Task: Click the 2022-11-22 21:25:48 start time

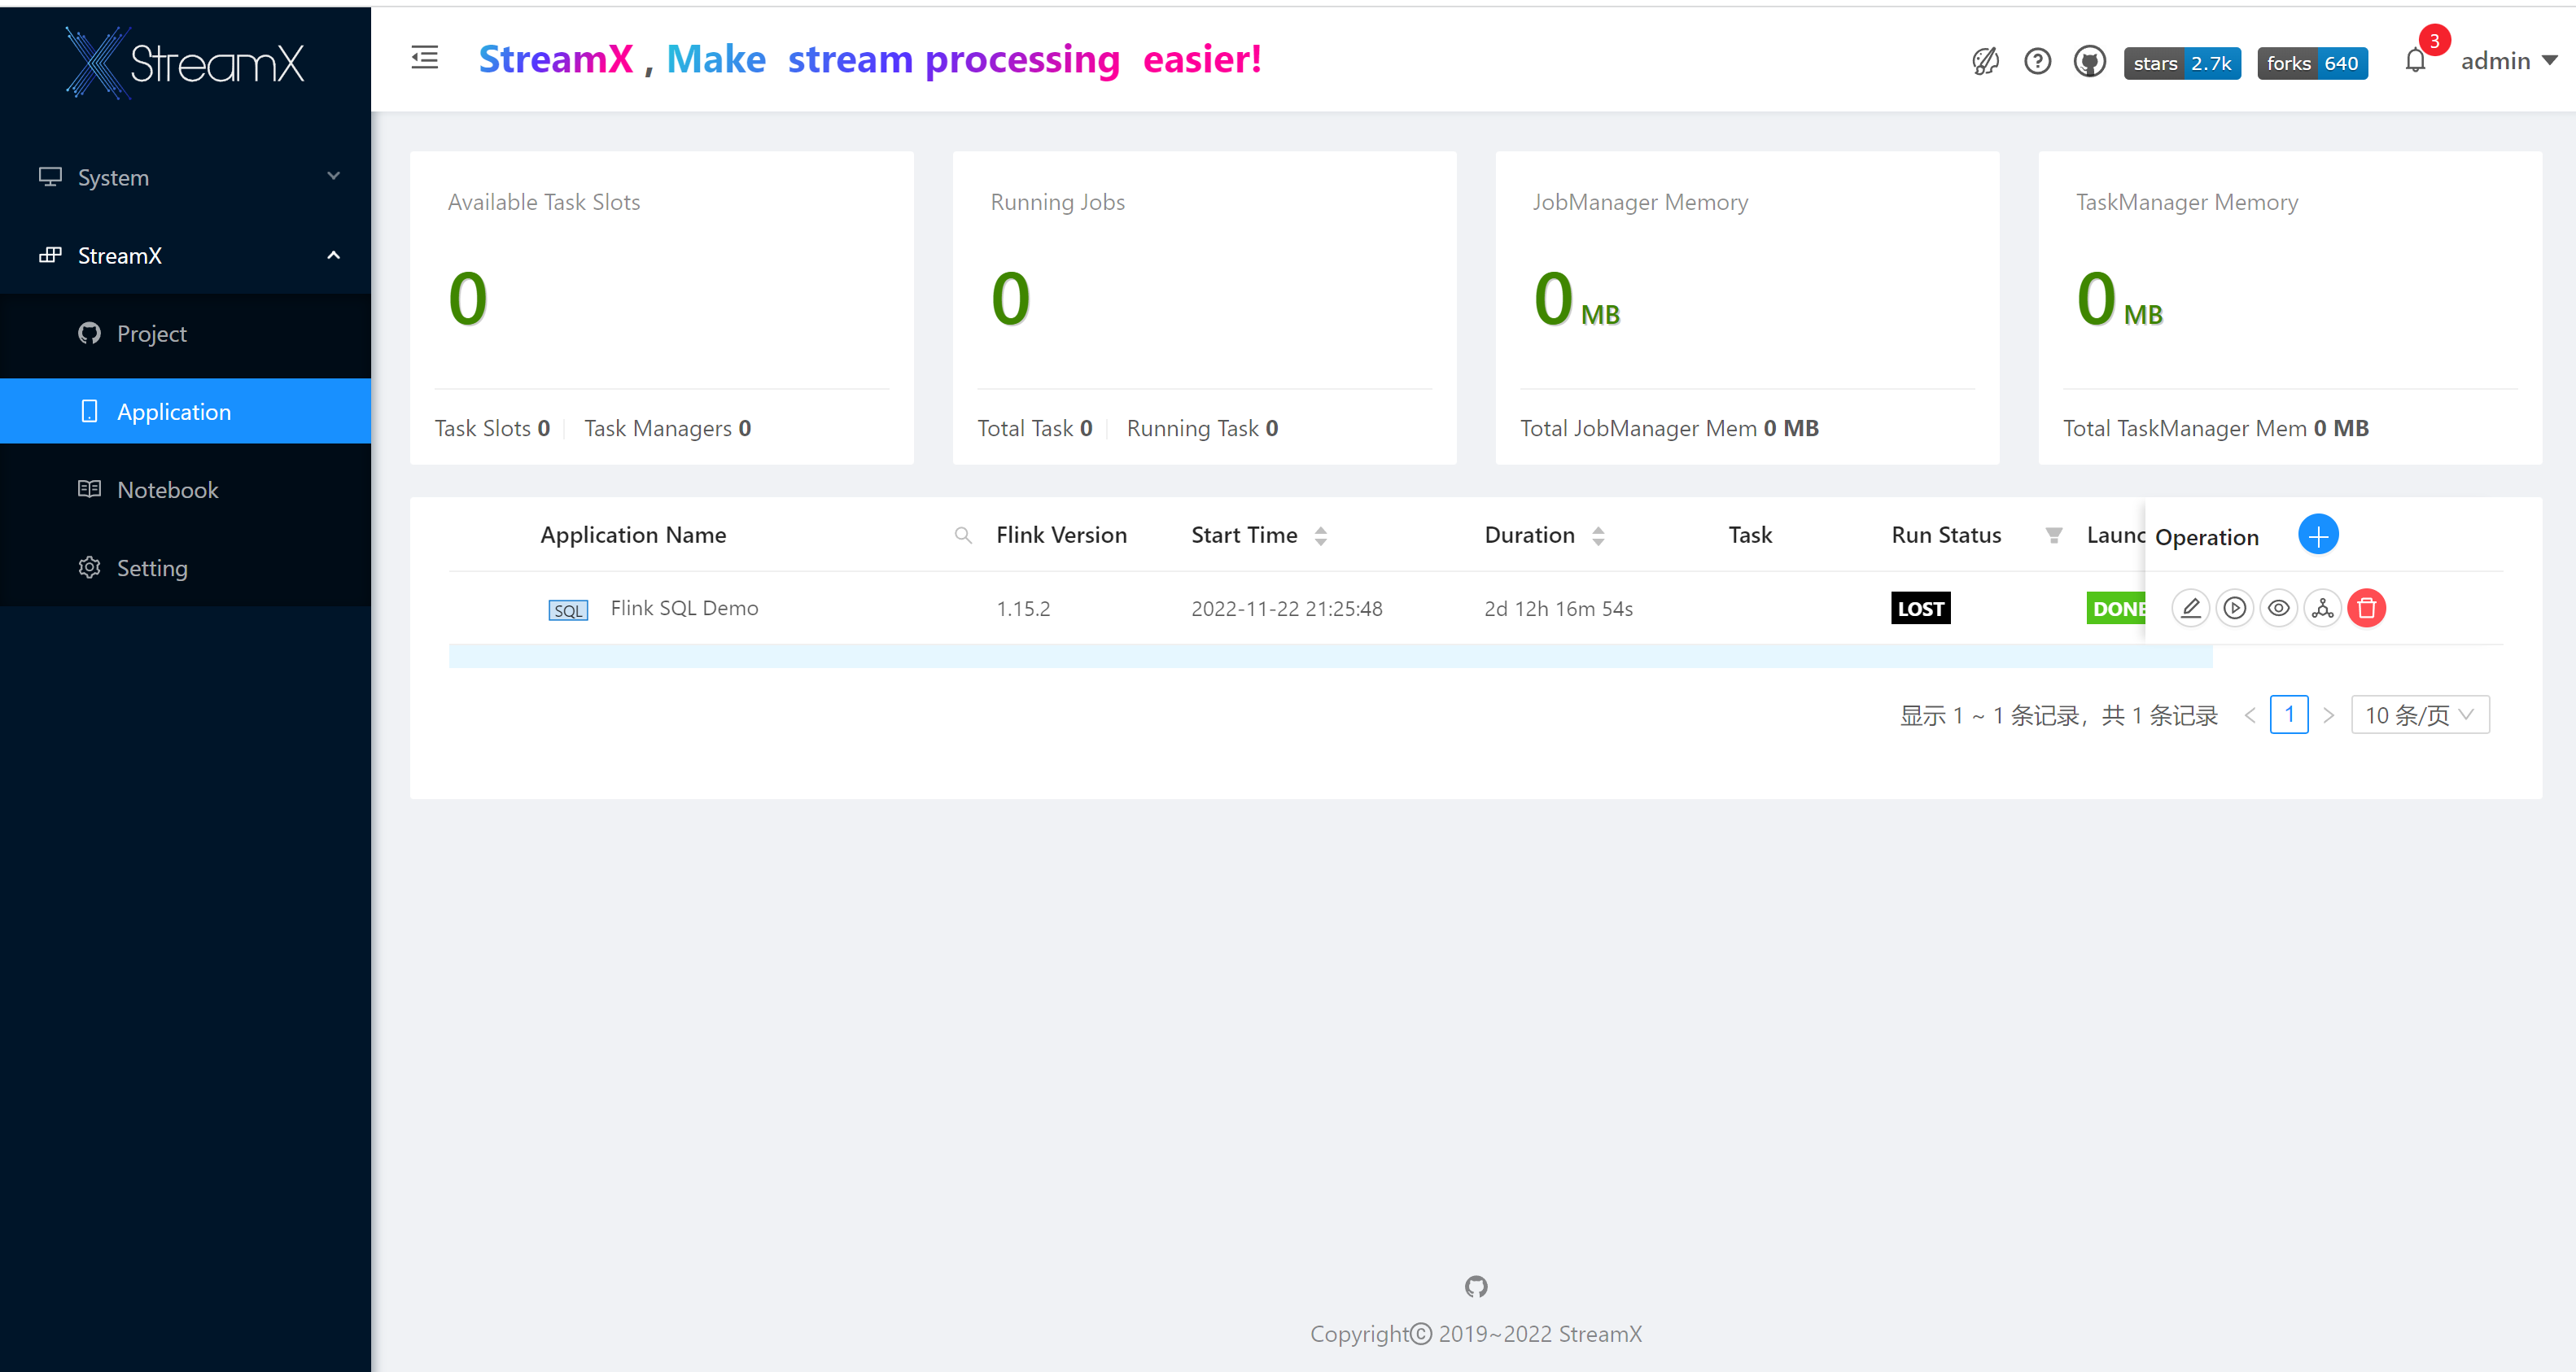Action: tap(1286, 608)
